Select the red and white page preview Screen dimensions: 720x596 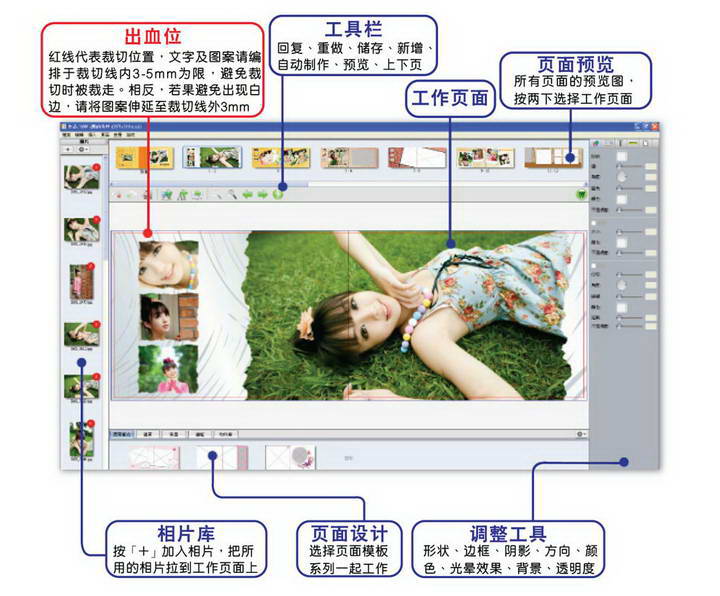click(x=417, y=157)
